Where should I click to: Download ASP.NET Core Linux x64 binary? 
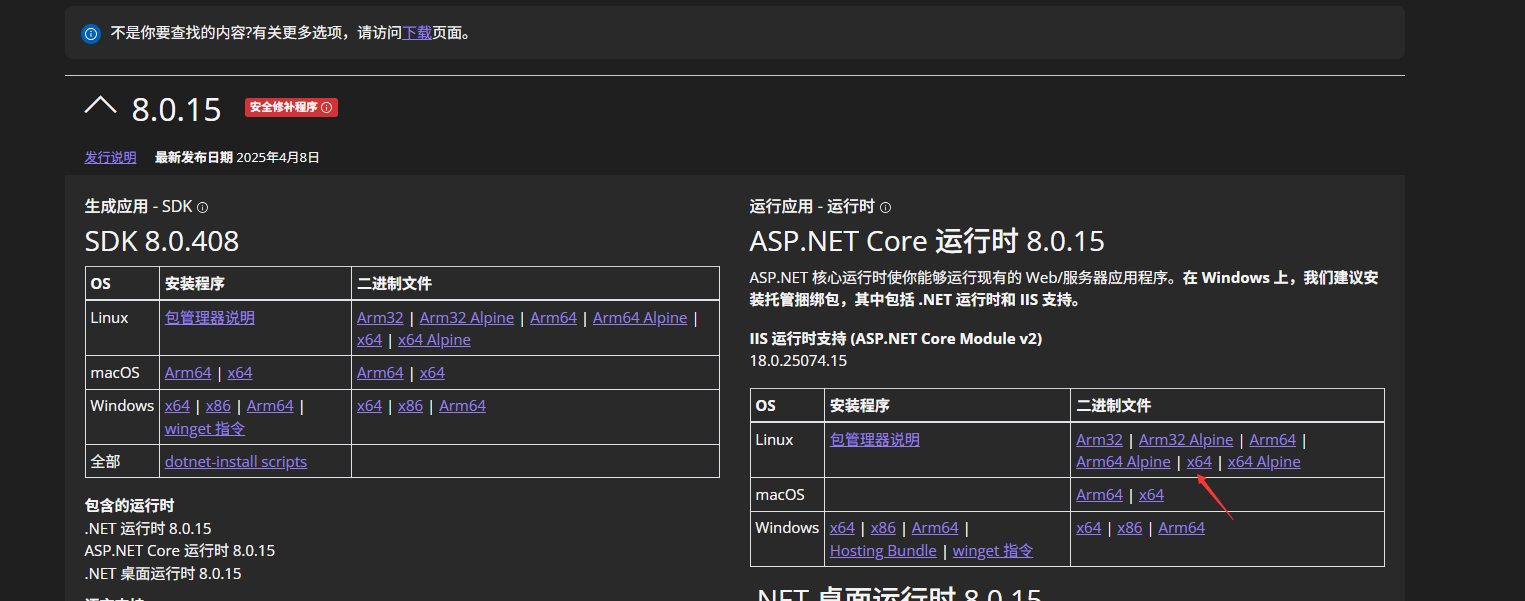point(1199,461)
